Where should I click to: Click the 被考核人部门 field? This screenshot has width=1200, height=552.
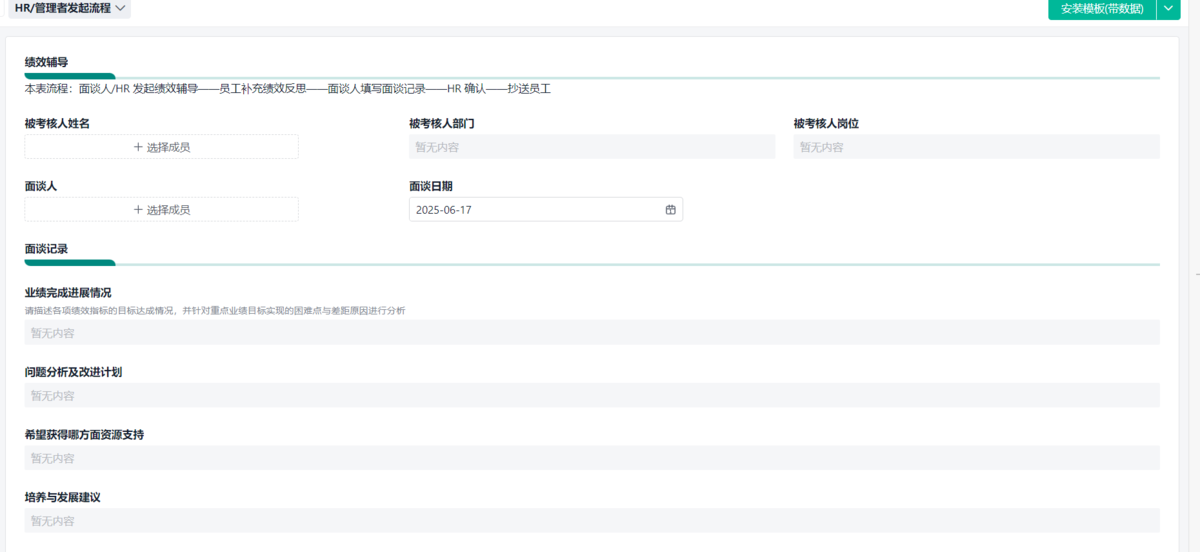tap(592, 147)
